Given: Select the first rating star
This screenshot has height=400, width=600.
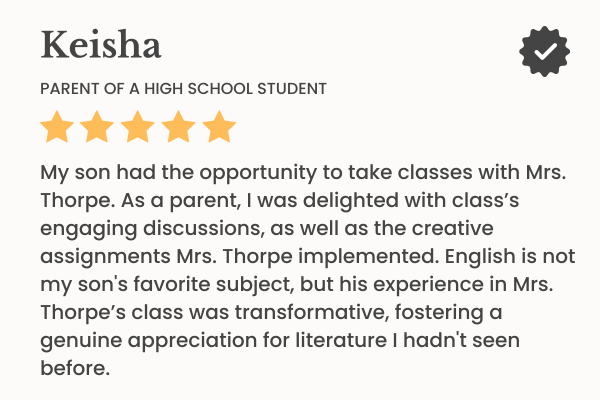Looking at the screenshot, I should tap(57, 127).
